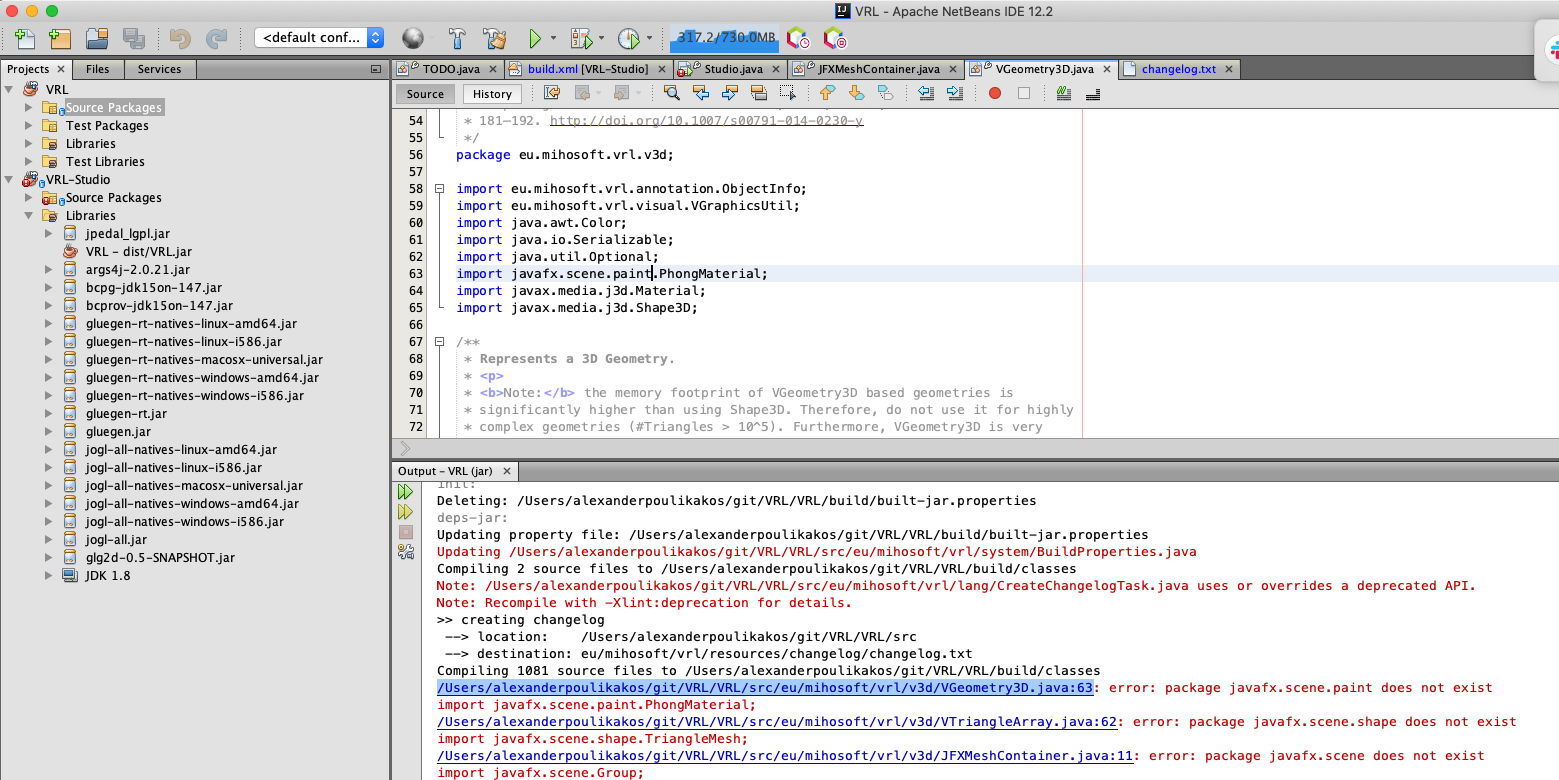This screenshot has height=780, width=1559.
Task: Stop the build with red square in Output
Action: click(x=405, y=532)
